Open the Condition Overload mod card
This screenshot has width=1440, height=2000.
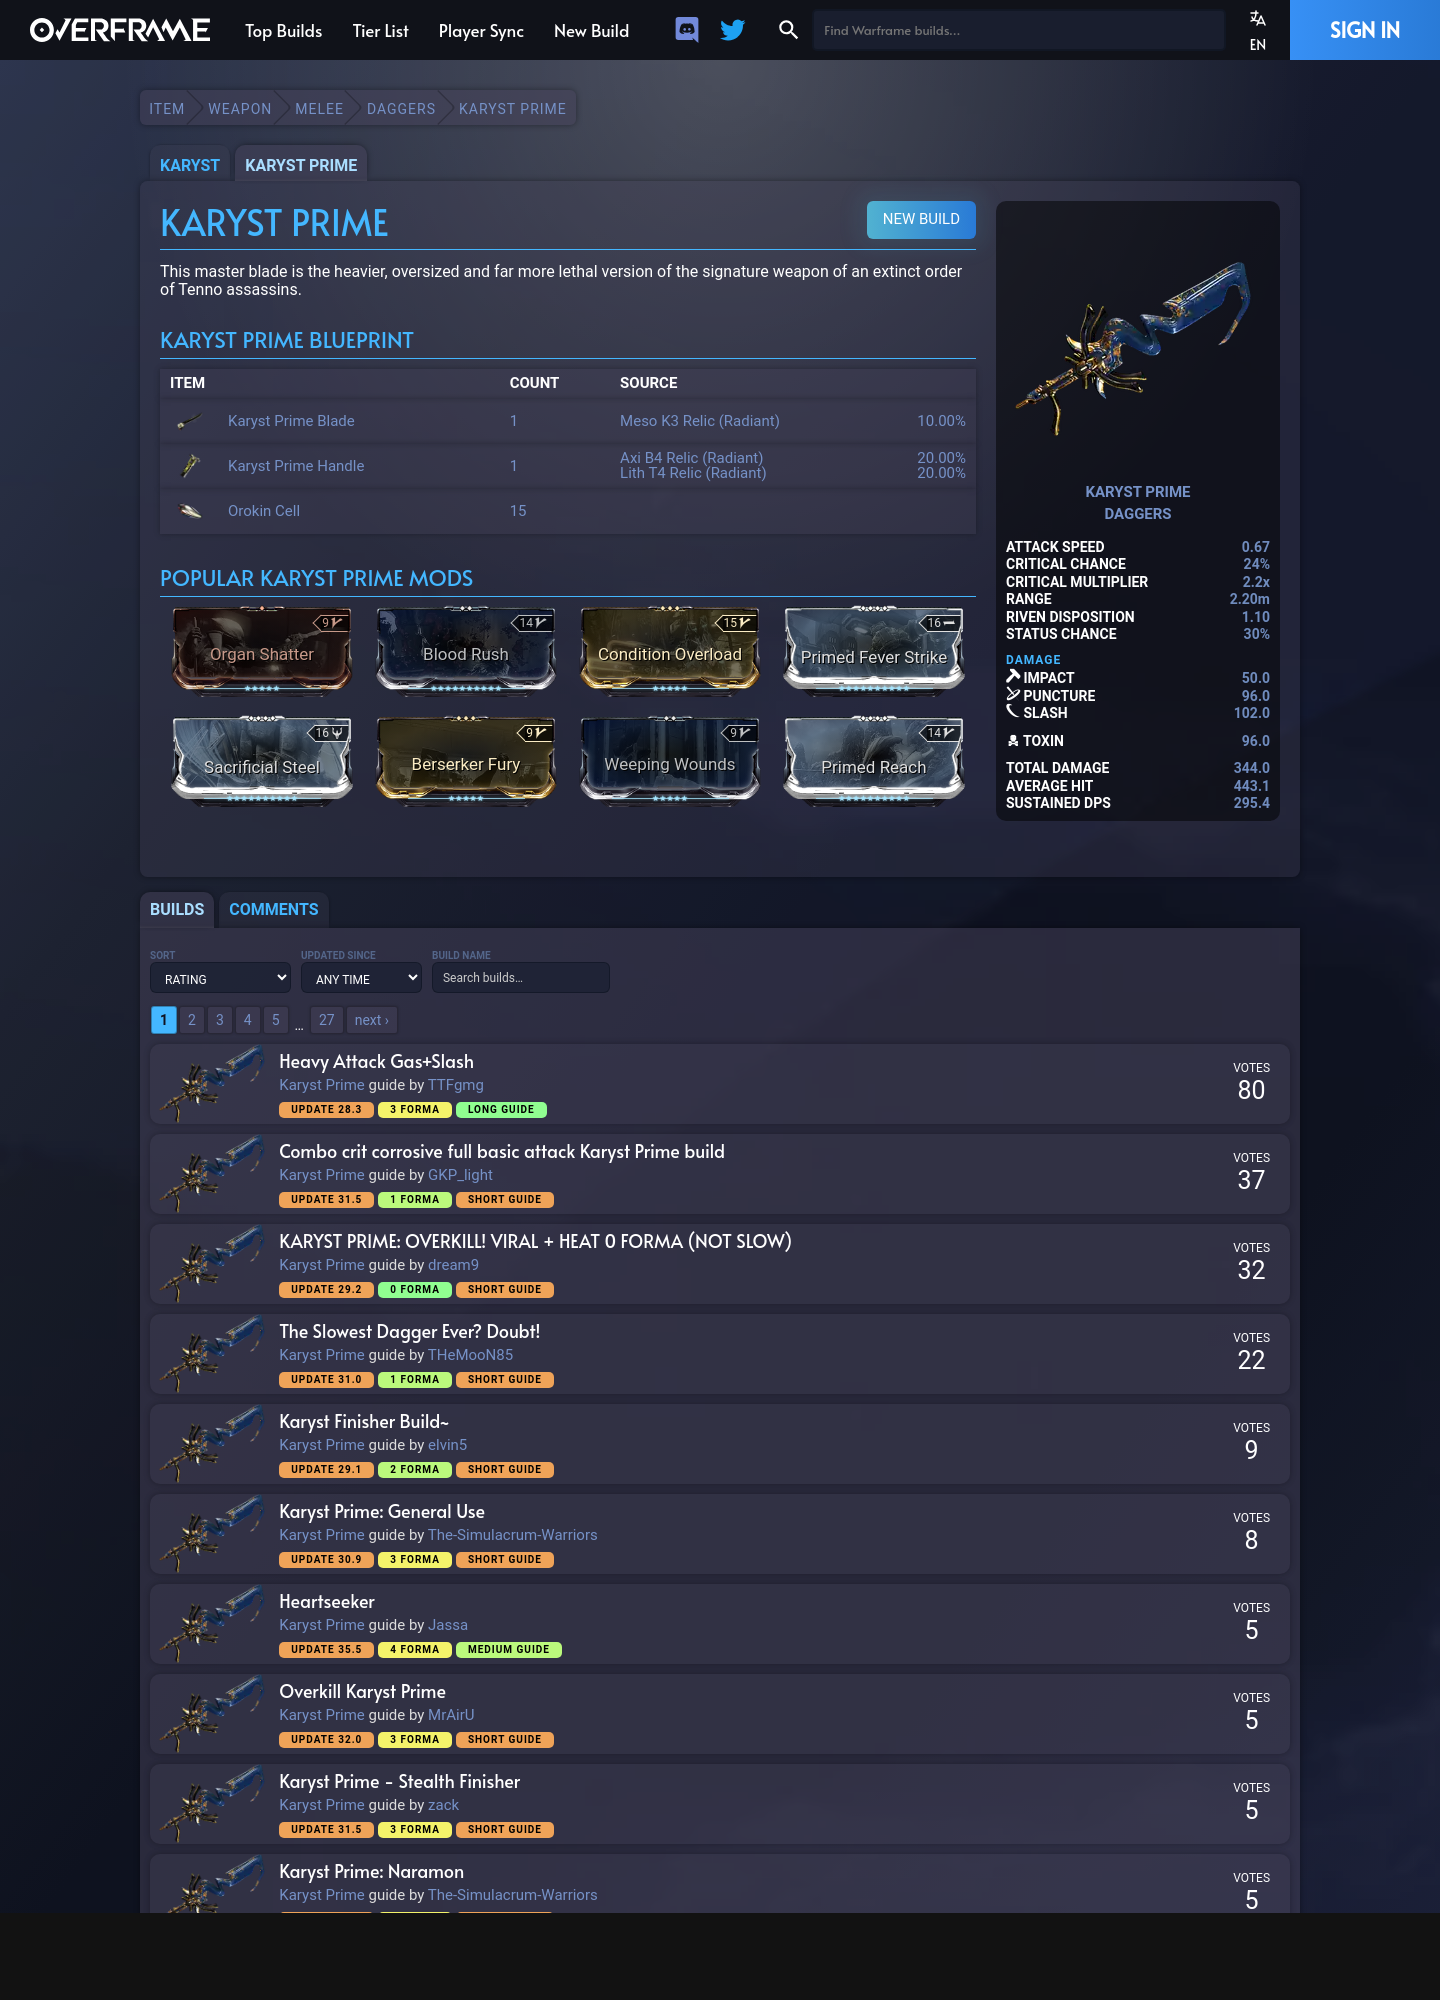click(670, 650)
